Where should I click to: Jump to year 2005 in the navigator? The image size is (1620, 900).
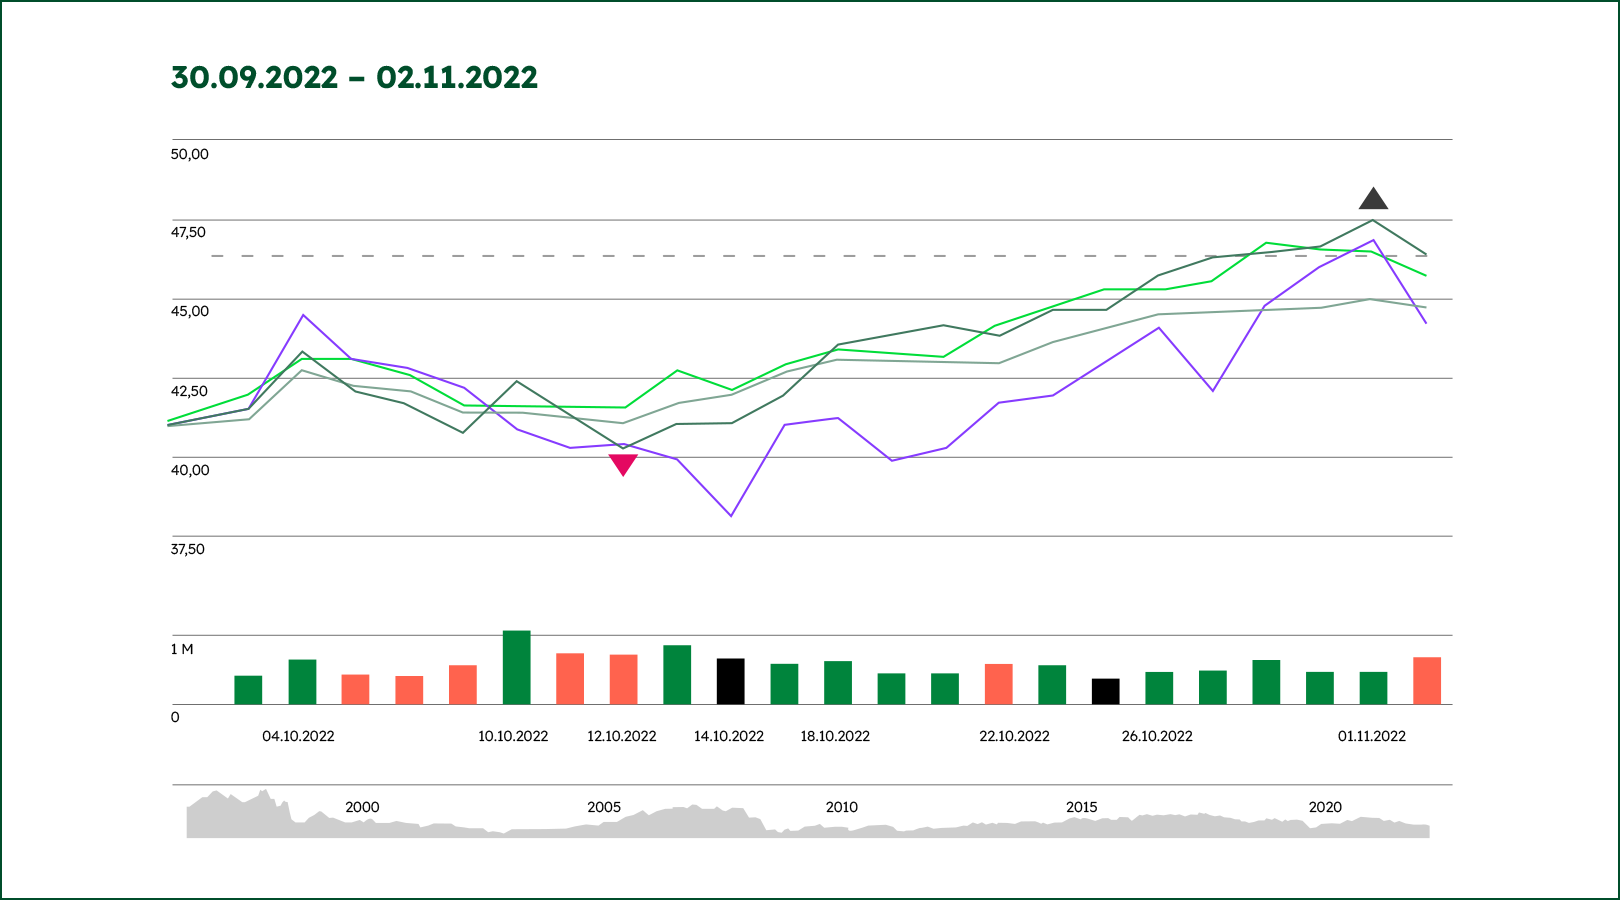click(604, 807)
